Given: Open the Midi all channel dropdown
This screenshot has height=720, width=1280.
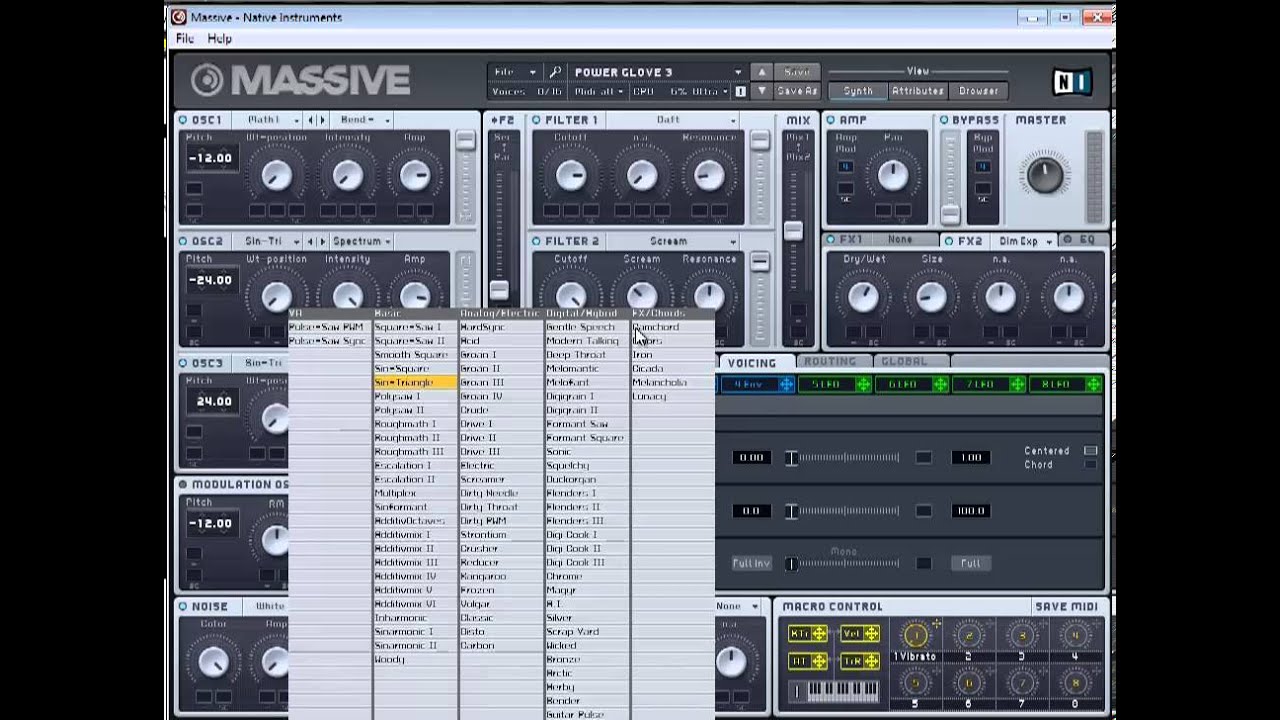Looking at the screenshot, I should click(x=599, y=91).
